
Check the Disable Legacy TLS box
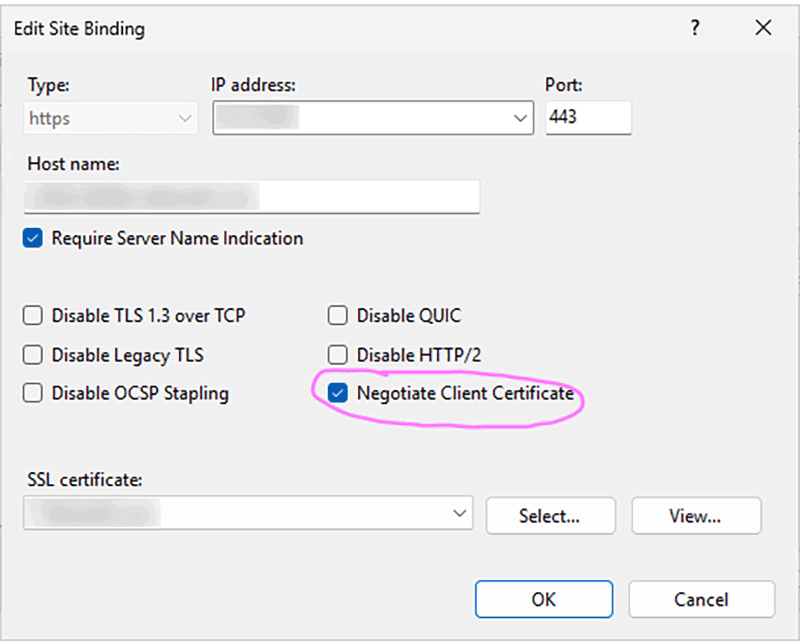(x=33, y=355)
